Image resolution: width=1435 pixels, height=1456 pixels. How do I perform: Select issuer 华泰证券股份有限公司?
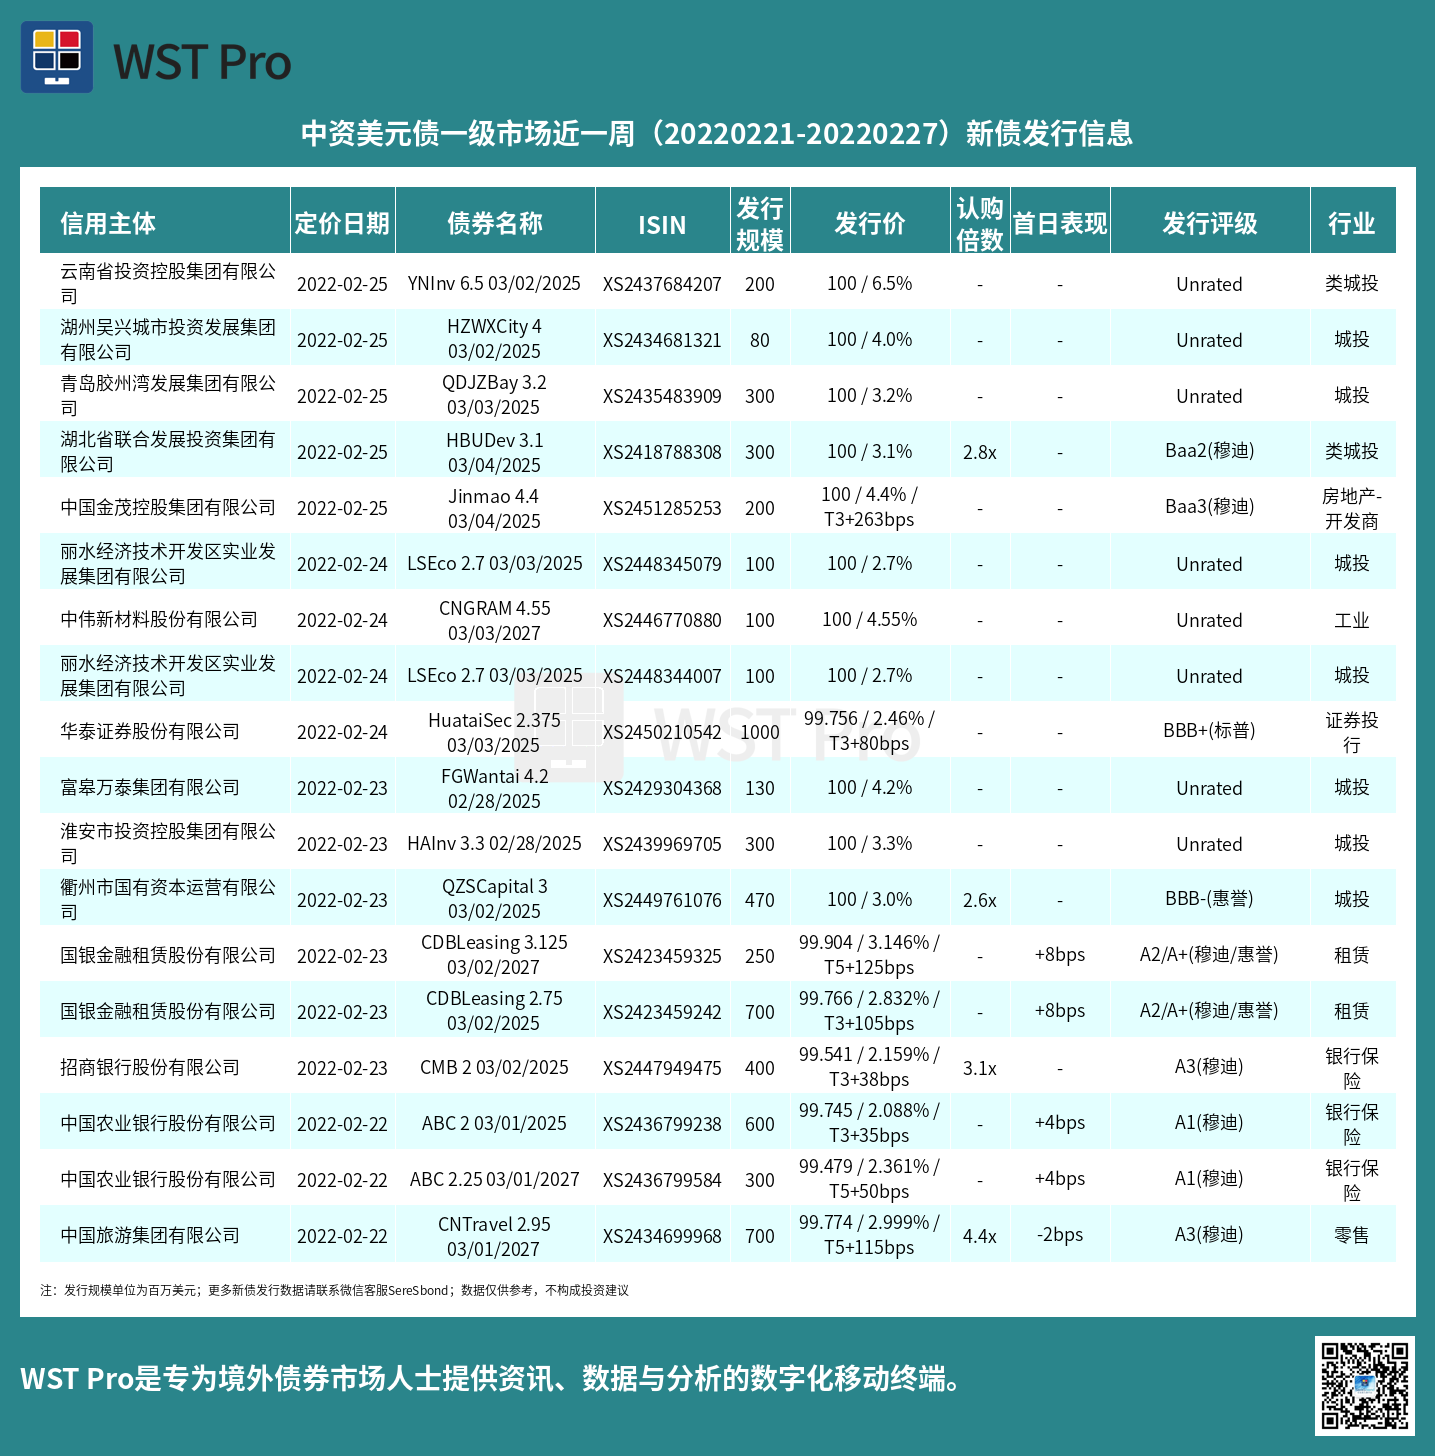click(150, 732)
